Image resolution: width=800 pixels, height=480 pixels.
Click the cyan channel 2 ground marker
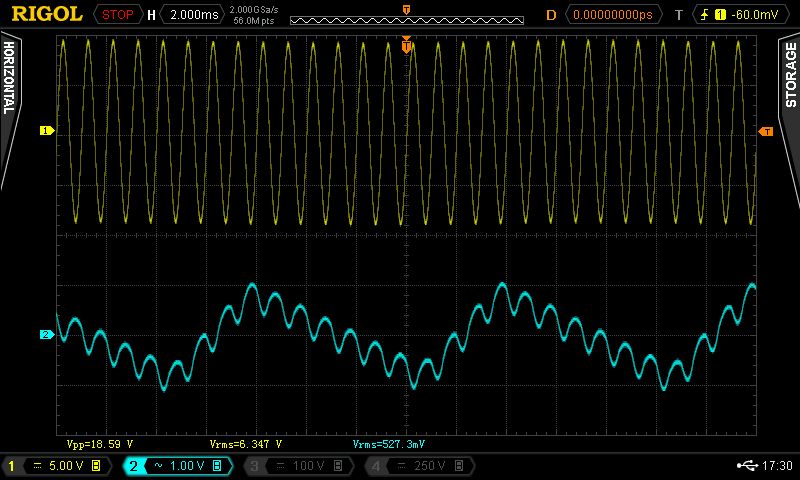[45, 334]
